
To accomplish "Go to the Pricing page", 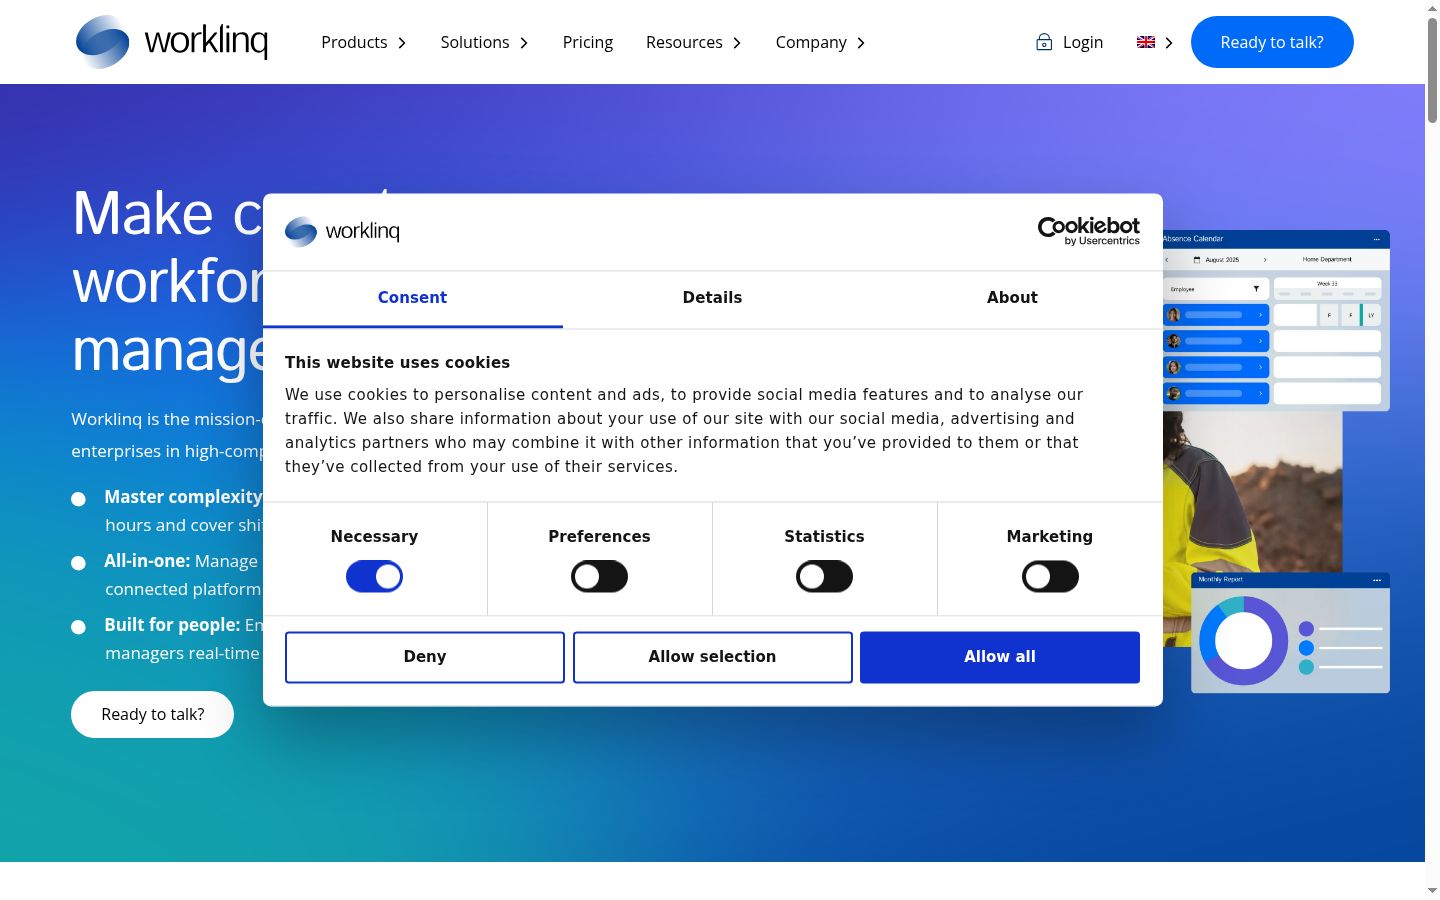I will click(588, 42).
